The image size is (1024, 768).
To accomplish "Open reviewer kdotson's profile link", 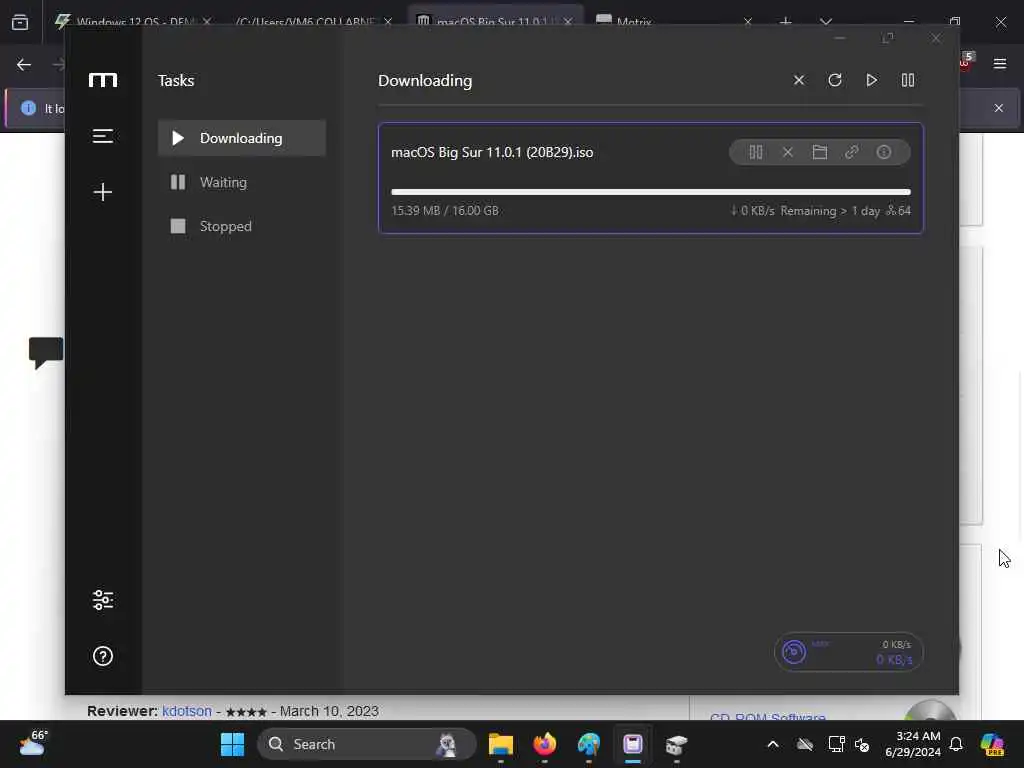I will (187, 711).
